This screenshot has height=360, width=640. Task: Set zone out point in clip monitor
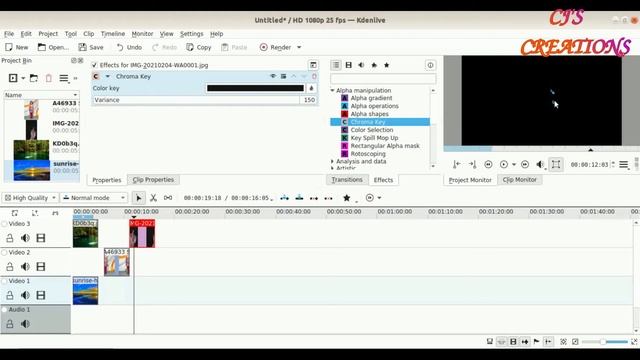(472, 164)
